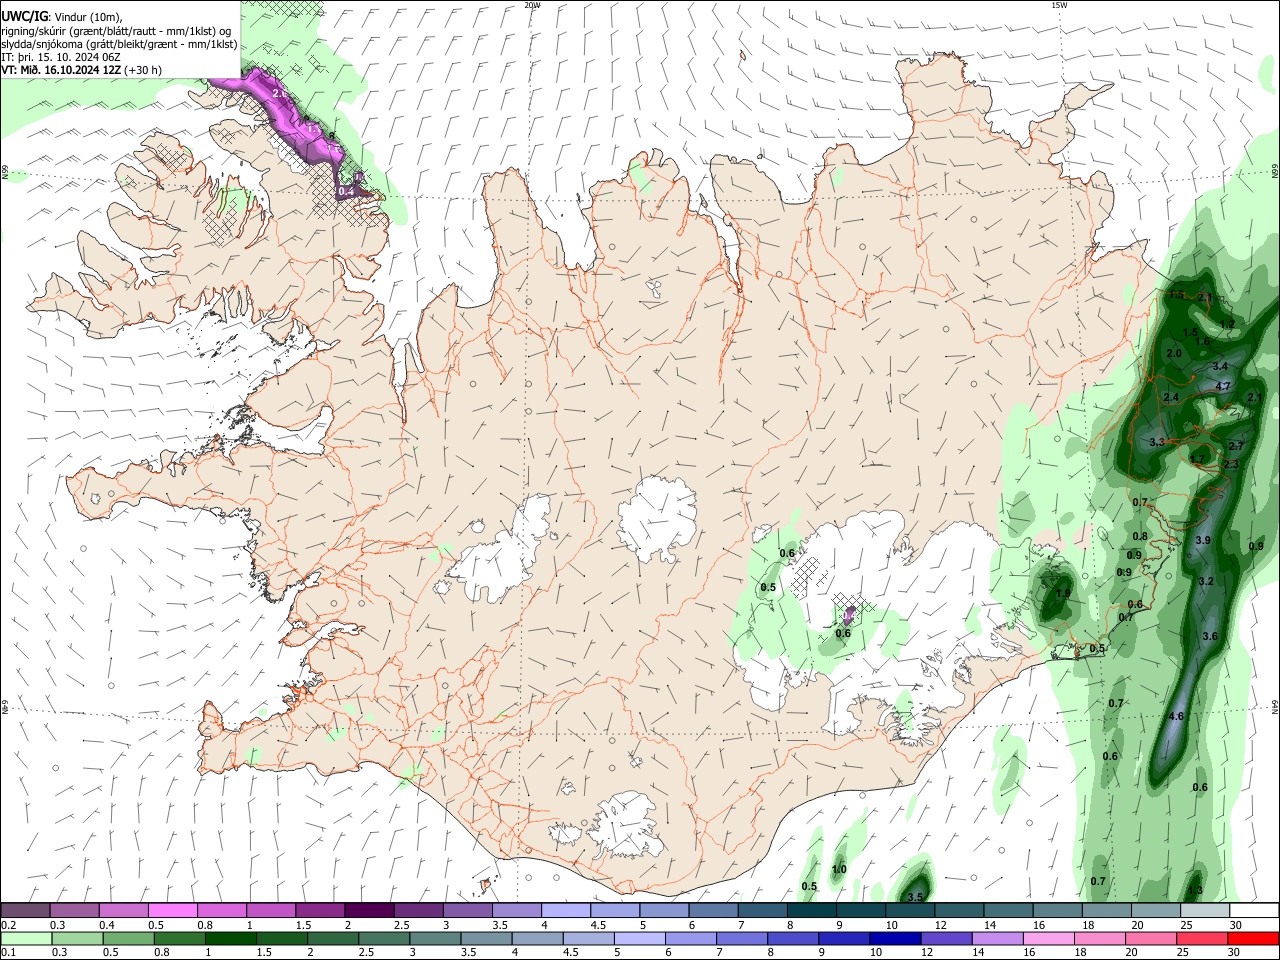The image size is (1280, 960).
Task: Click bright red lower swatch after 30
Action: coord(1253,938)
